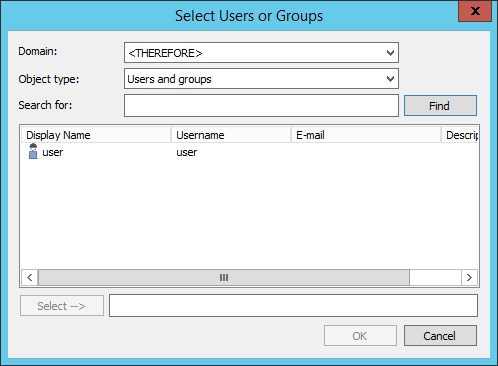
Task: Click the selected users text field beside Select
Action: click(x=293, y=305)
